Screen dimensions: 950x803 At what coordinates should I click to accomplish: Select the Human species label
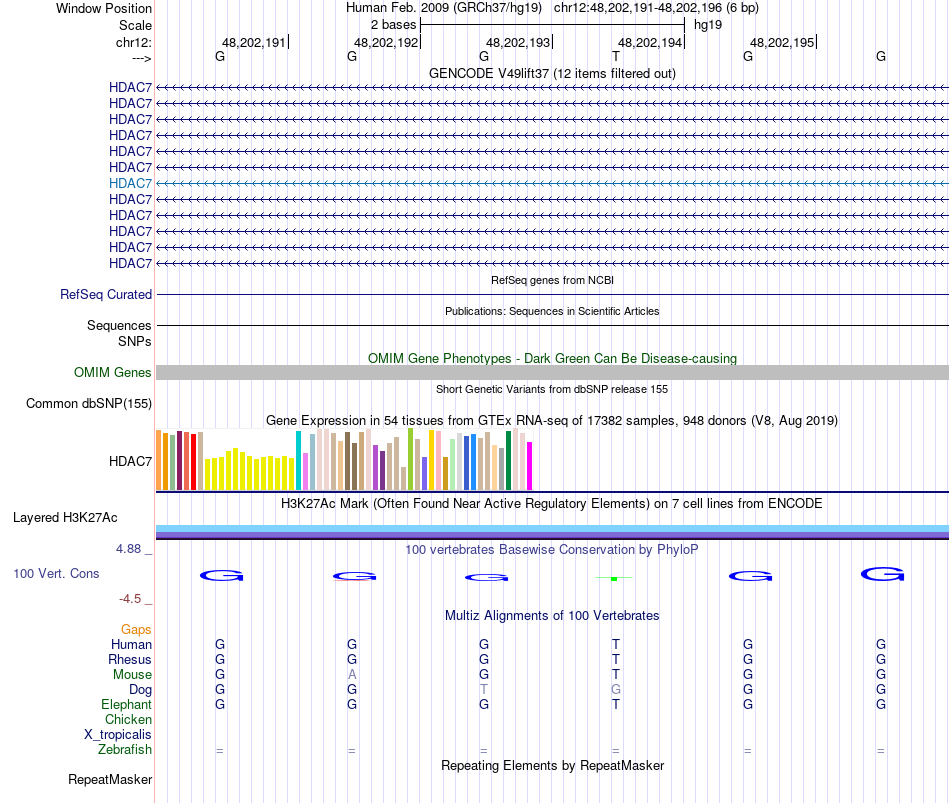[131, 644]
